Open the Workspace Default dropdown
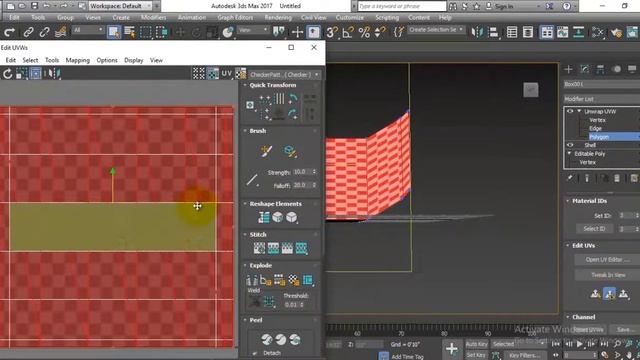 click(120, 6)
